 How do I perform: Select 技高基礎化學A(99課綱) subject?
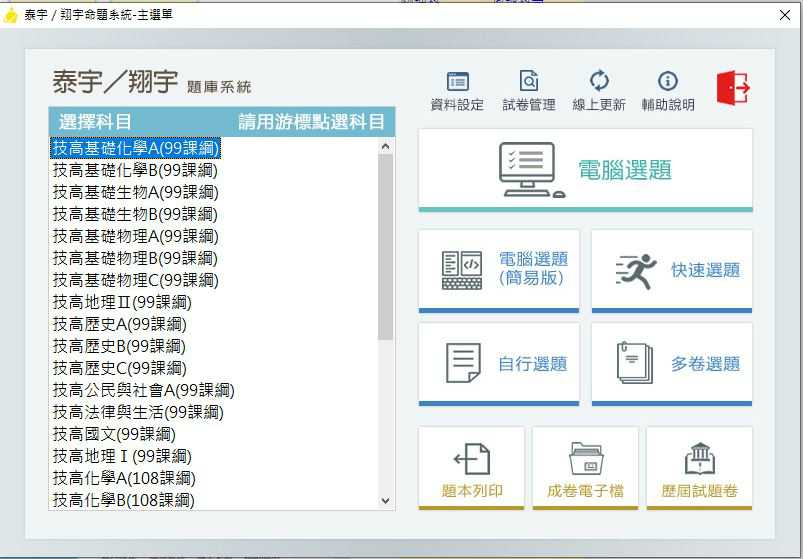(136, 148)
